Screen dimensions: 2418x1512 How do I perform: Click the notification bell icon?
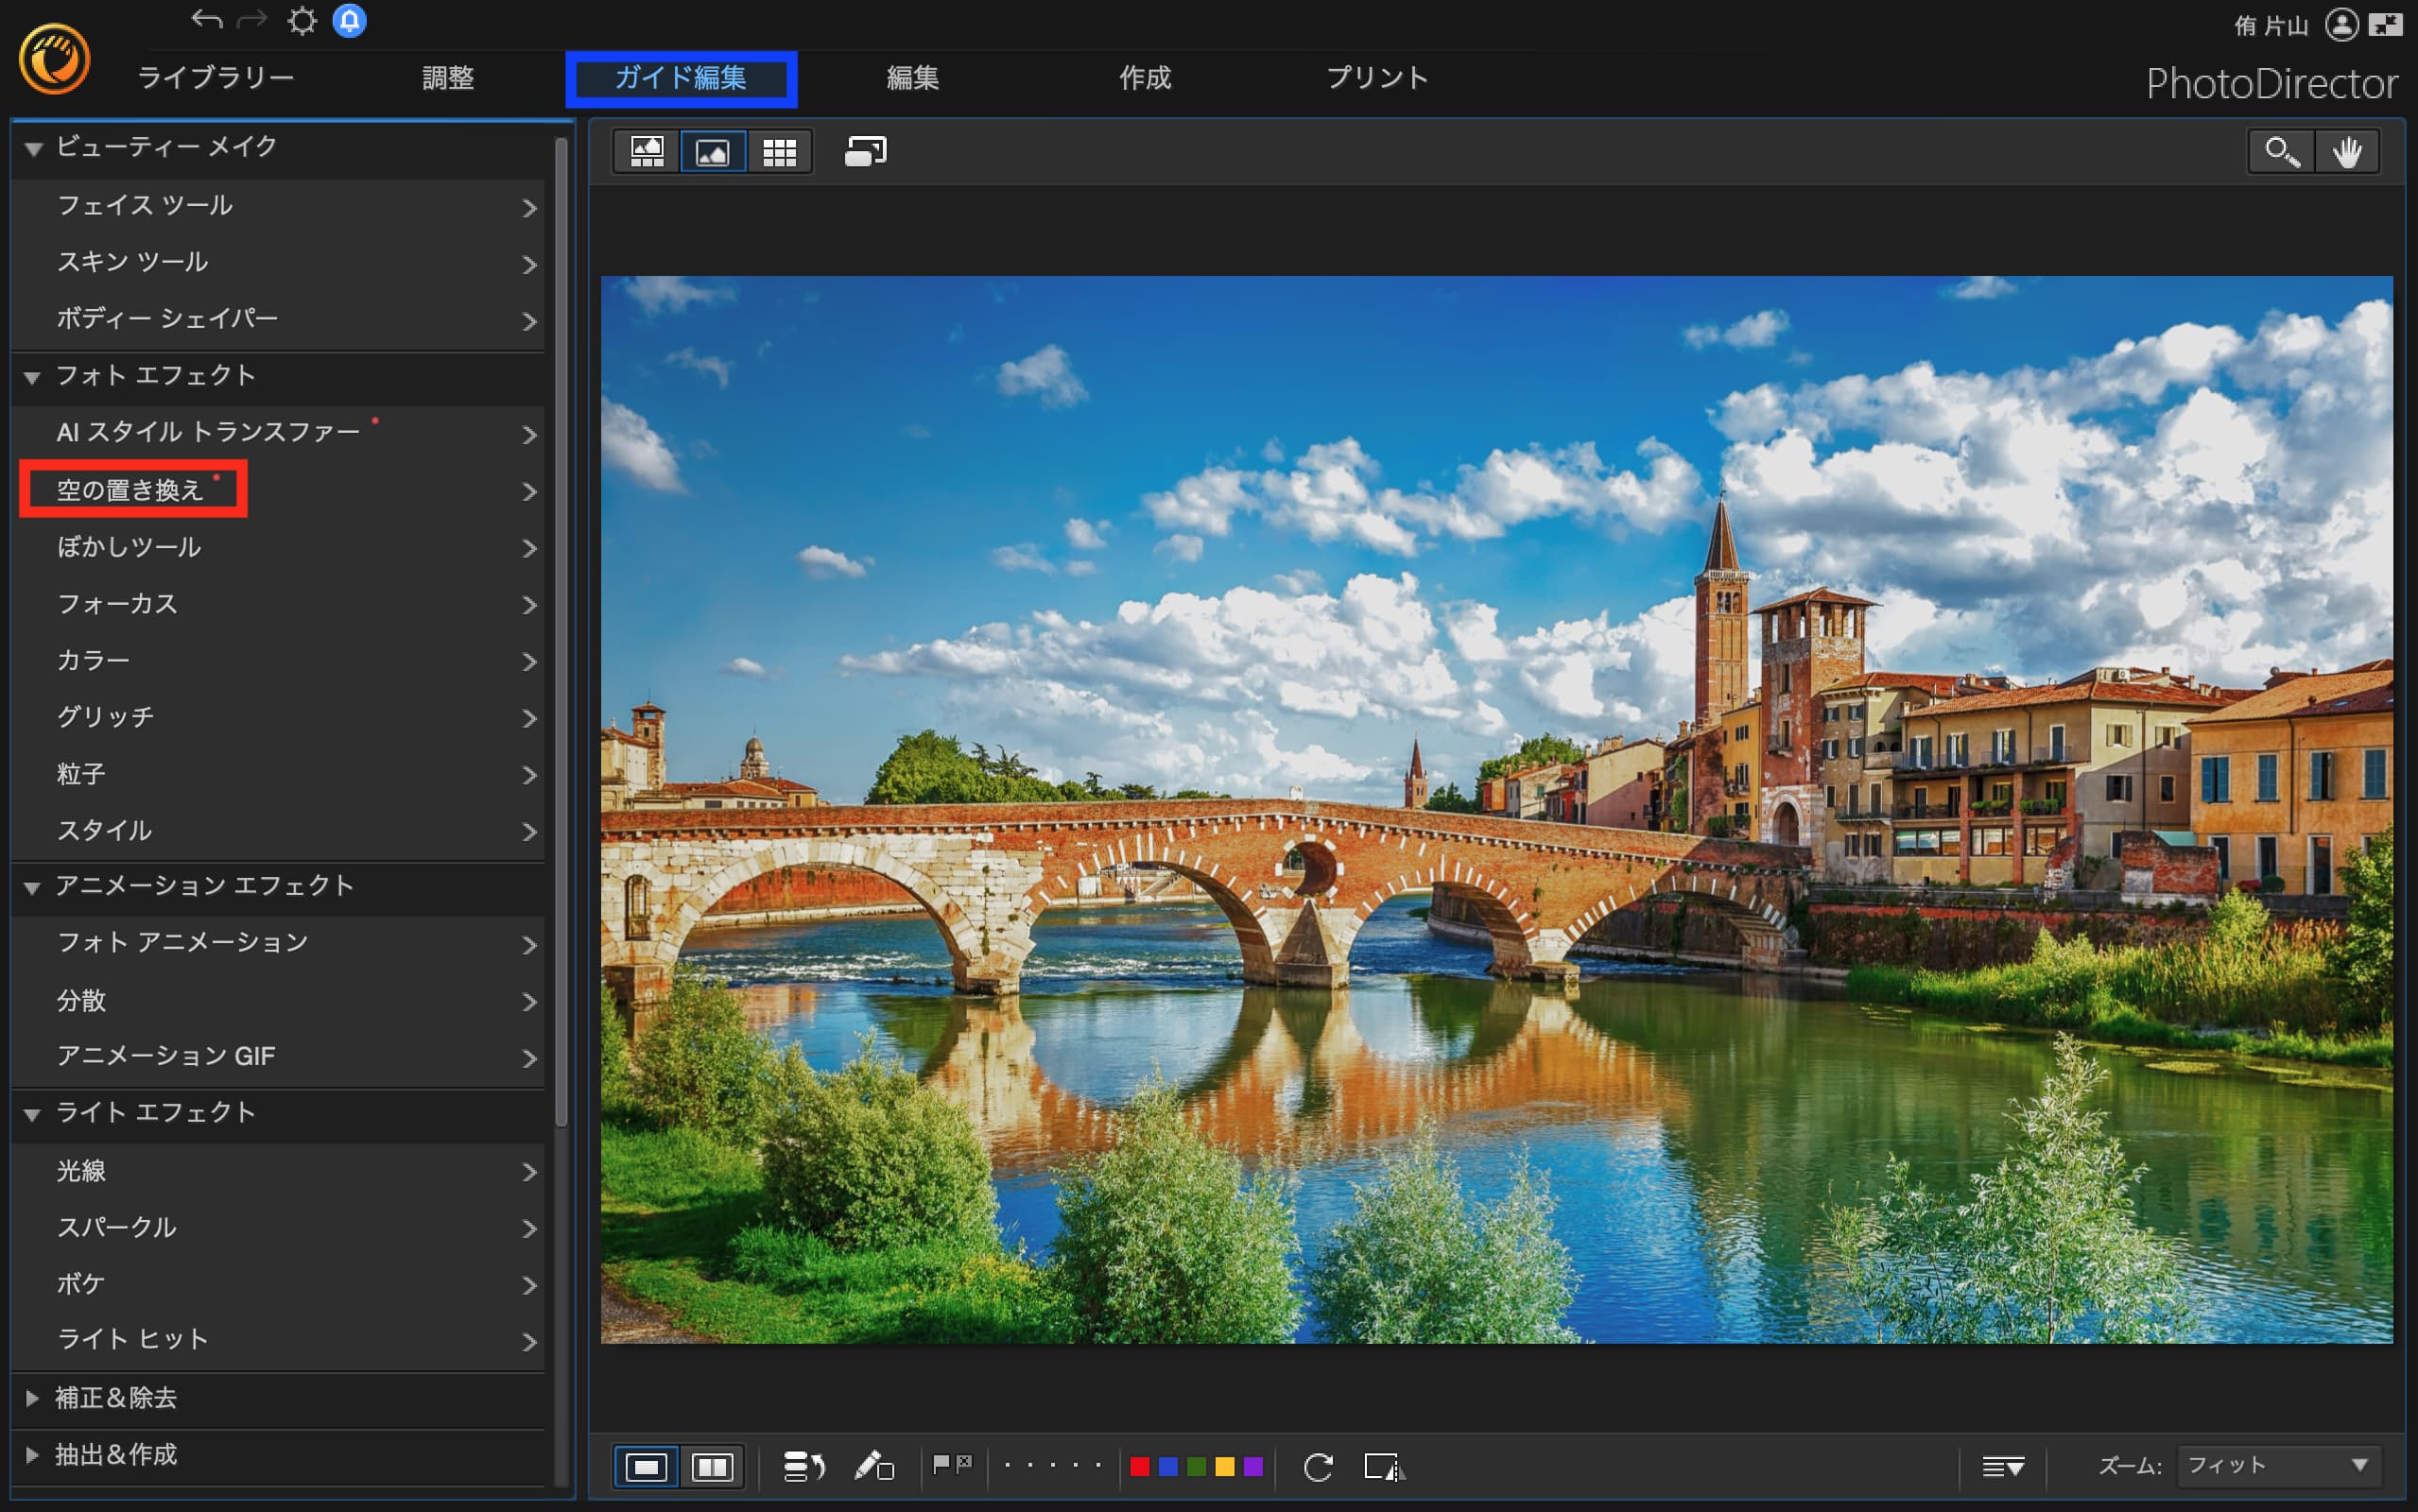pyautogui.click(x=349, y=21)
